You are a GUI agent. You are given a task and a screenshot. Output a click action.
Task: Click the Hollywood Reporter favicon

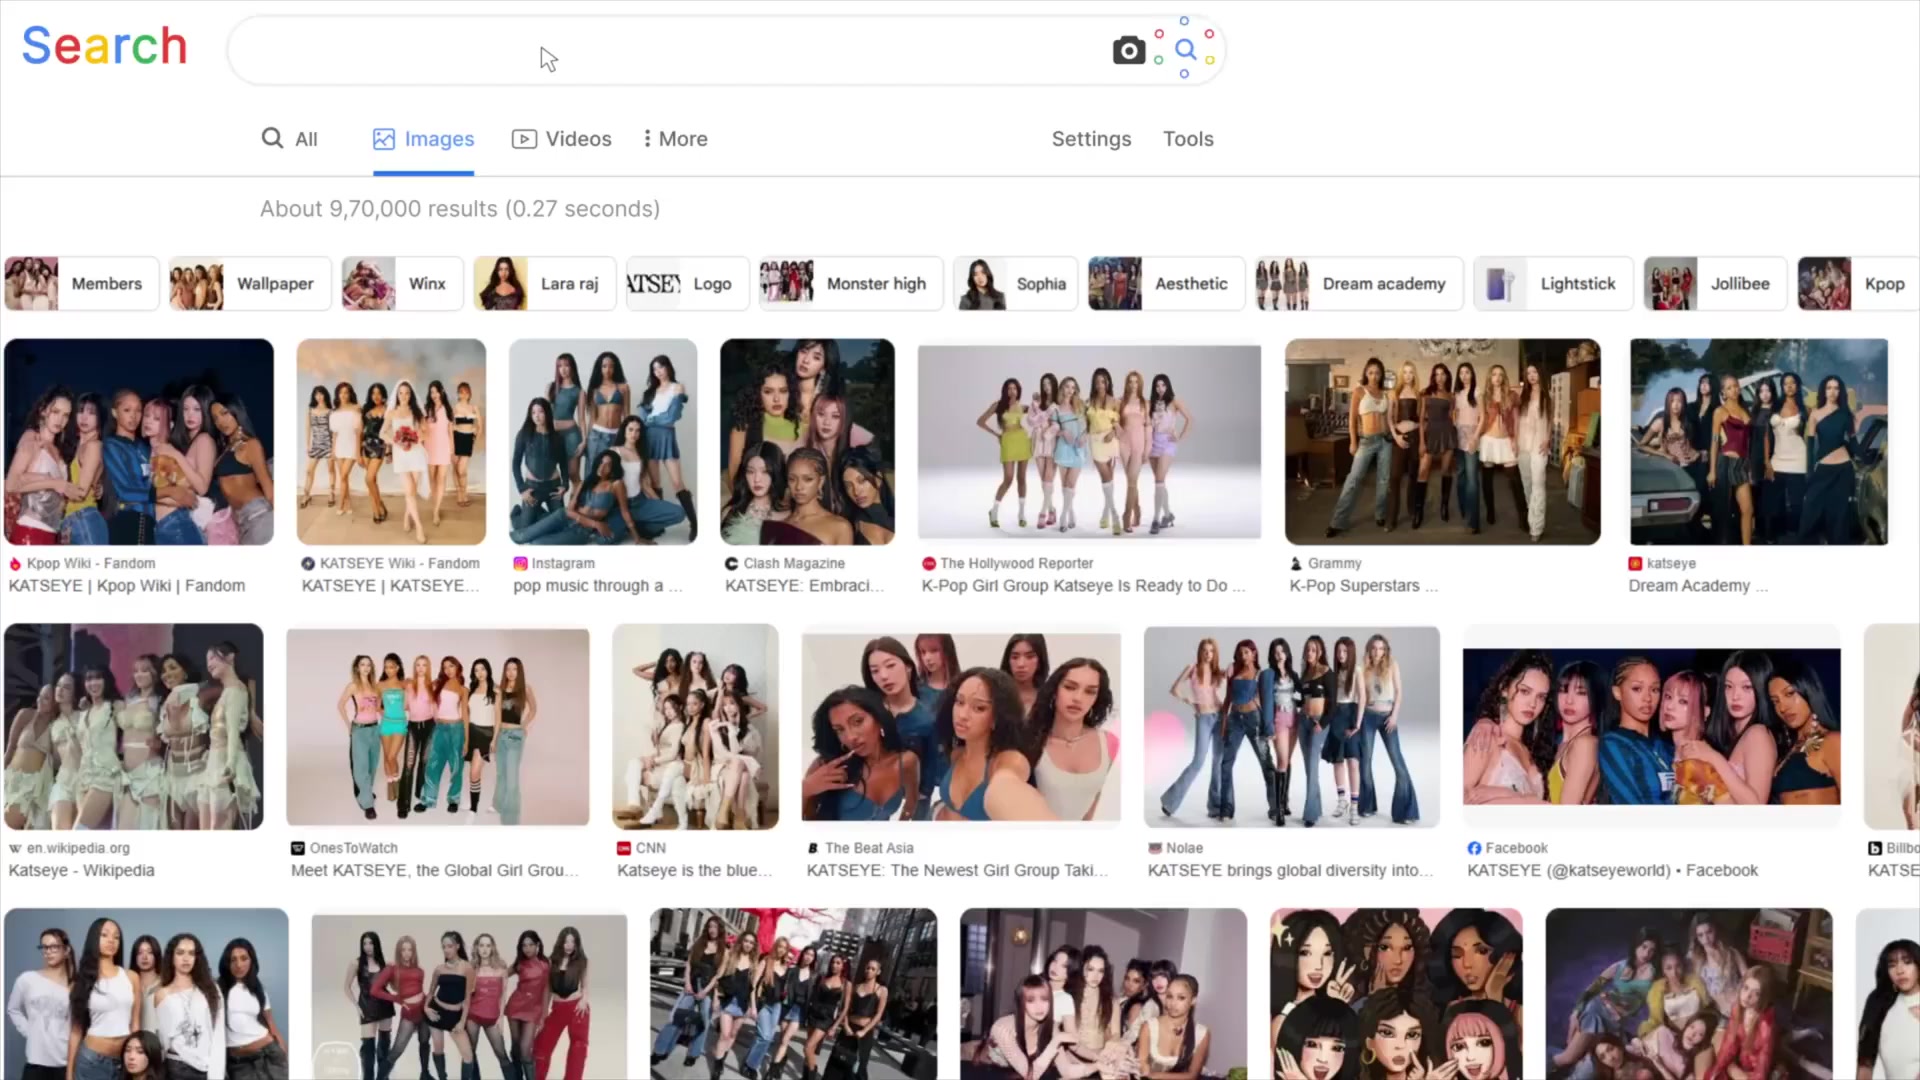928,564
